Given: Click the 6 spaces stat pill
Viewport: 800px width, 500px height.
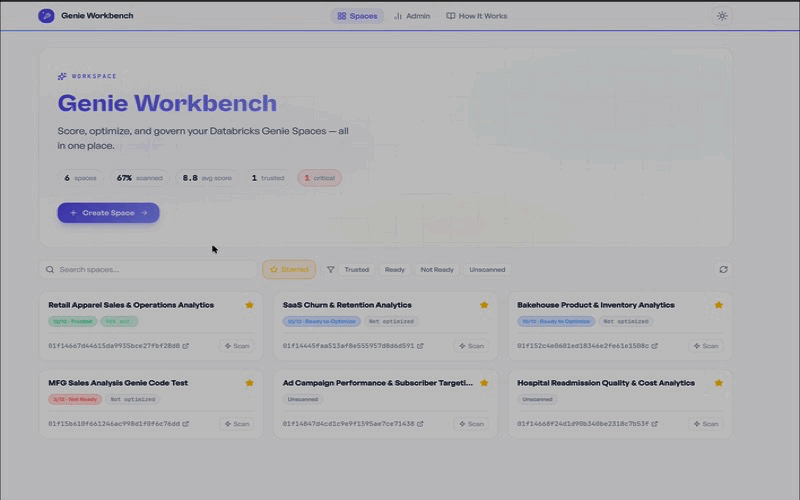Looking at the screenshot, I should 80,178.
